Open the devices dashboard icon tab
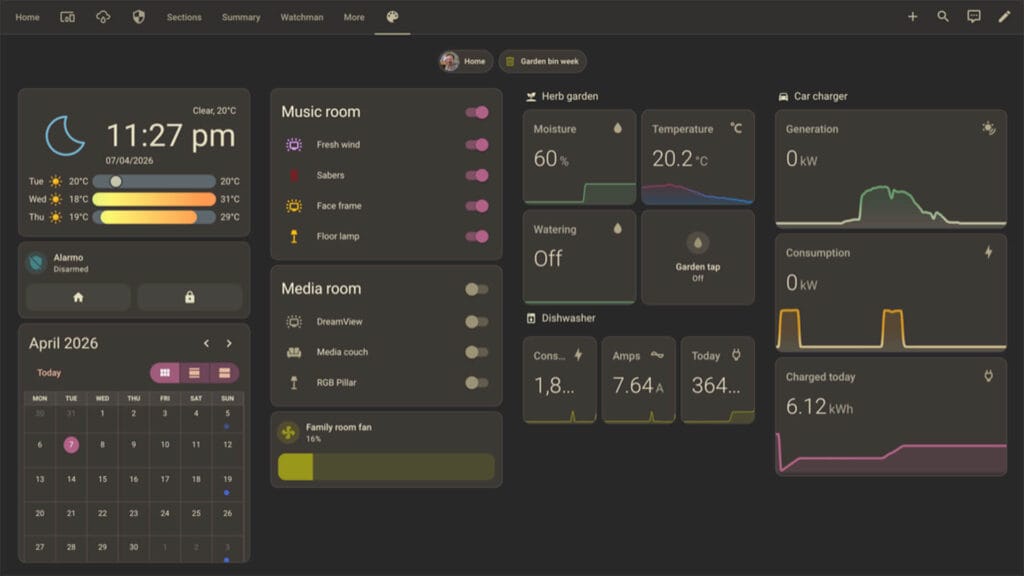The height and width of the screenshot is (576, 1024). click(67, 17)
